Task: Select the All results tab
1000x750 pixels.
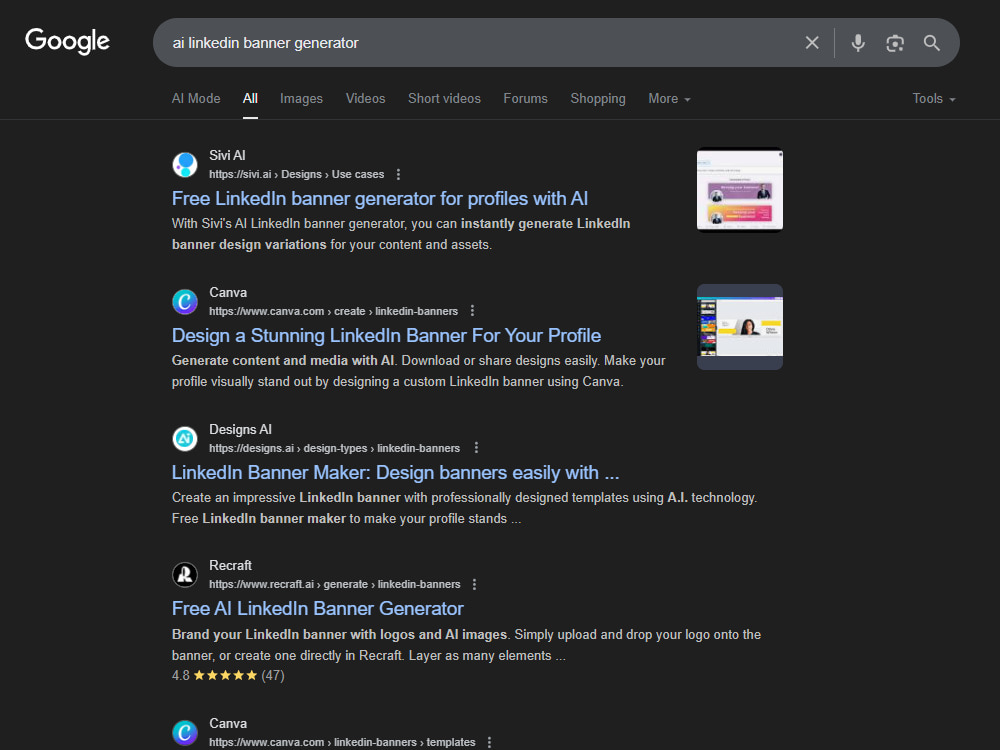Action: (250, 99)
